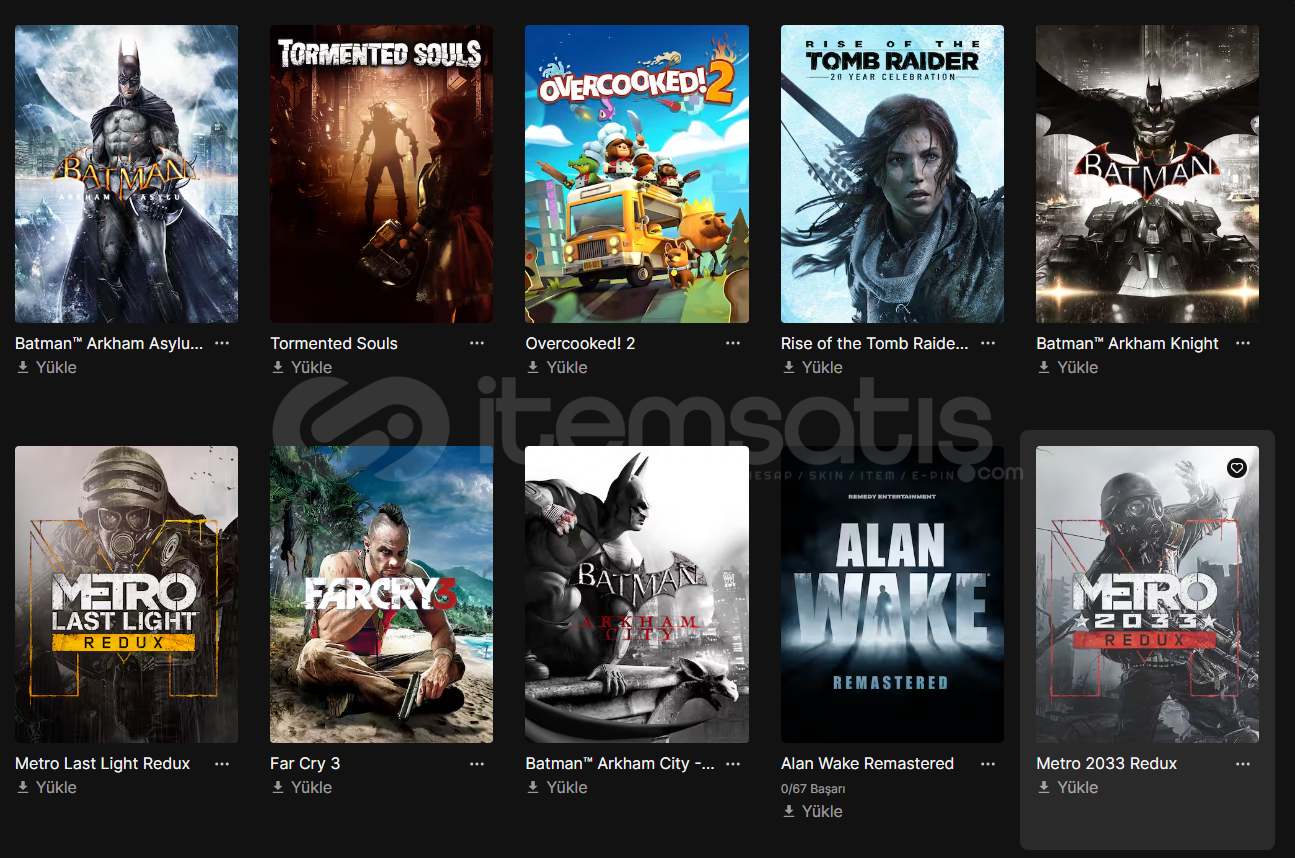The width and height of the screenshot is (1295, 858).
Task: Select the Far Cry 3 cover thumbnail
Action: coord(381,594)
